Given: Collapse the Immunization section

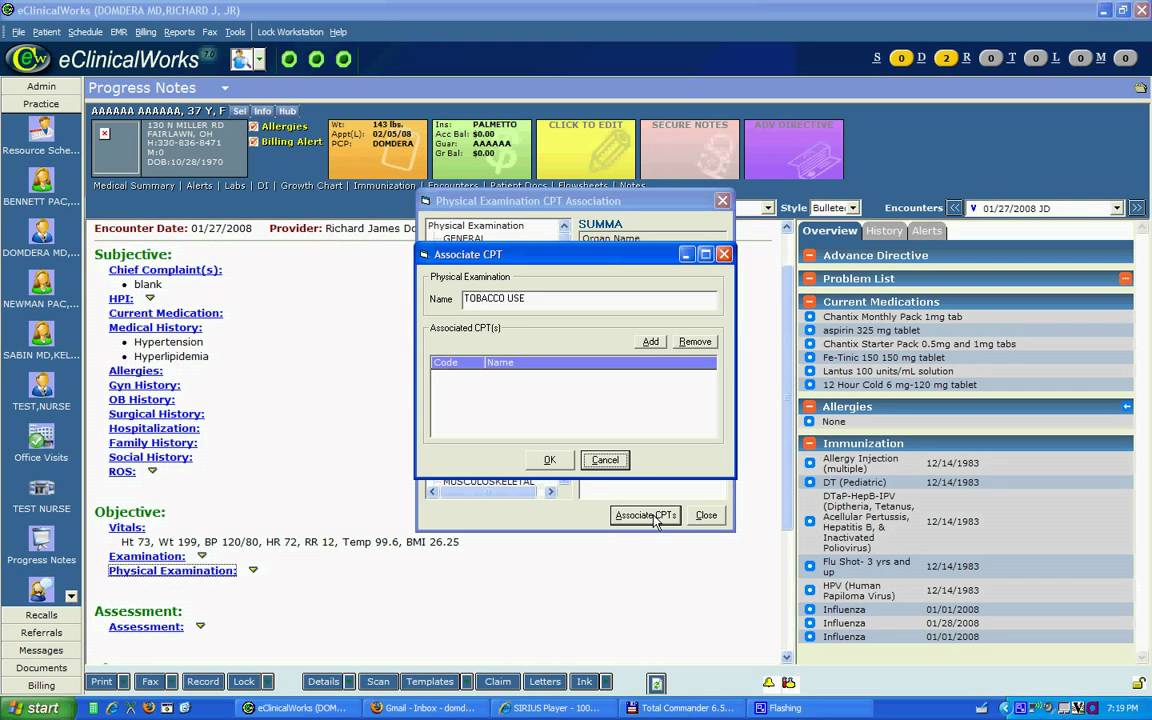Looking at the screenshot, I should [809, 443].
